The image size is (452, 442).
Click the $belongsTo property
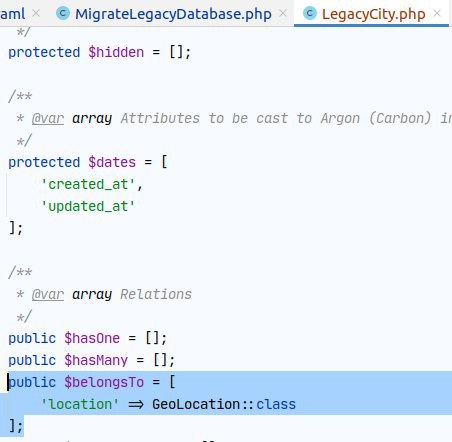[x=104, y=382]
